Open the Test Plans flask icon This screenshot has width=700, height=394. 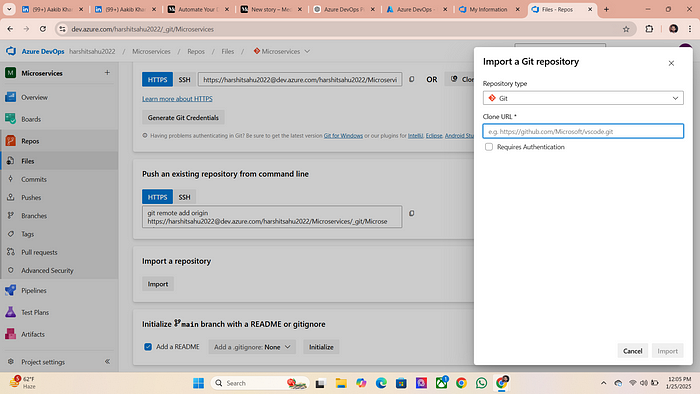click(x=11, y=312)
